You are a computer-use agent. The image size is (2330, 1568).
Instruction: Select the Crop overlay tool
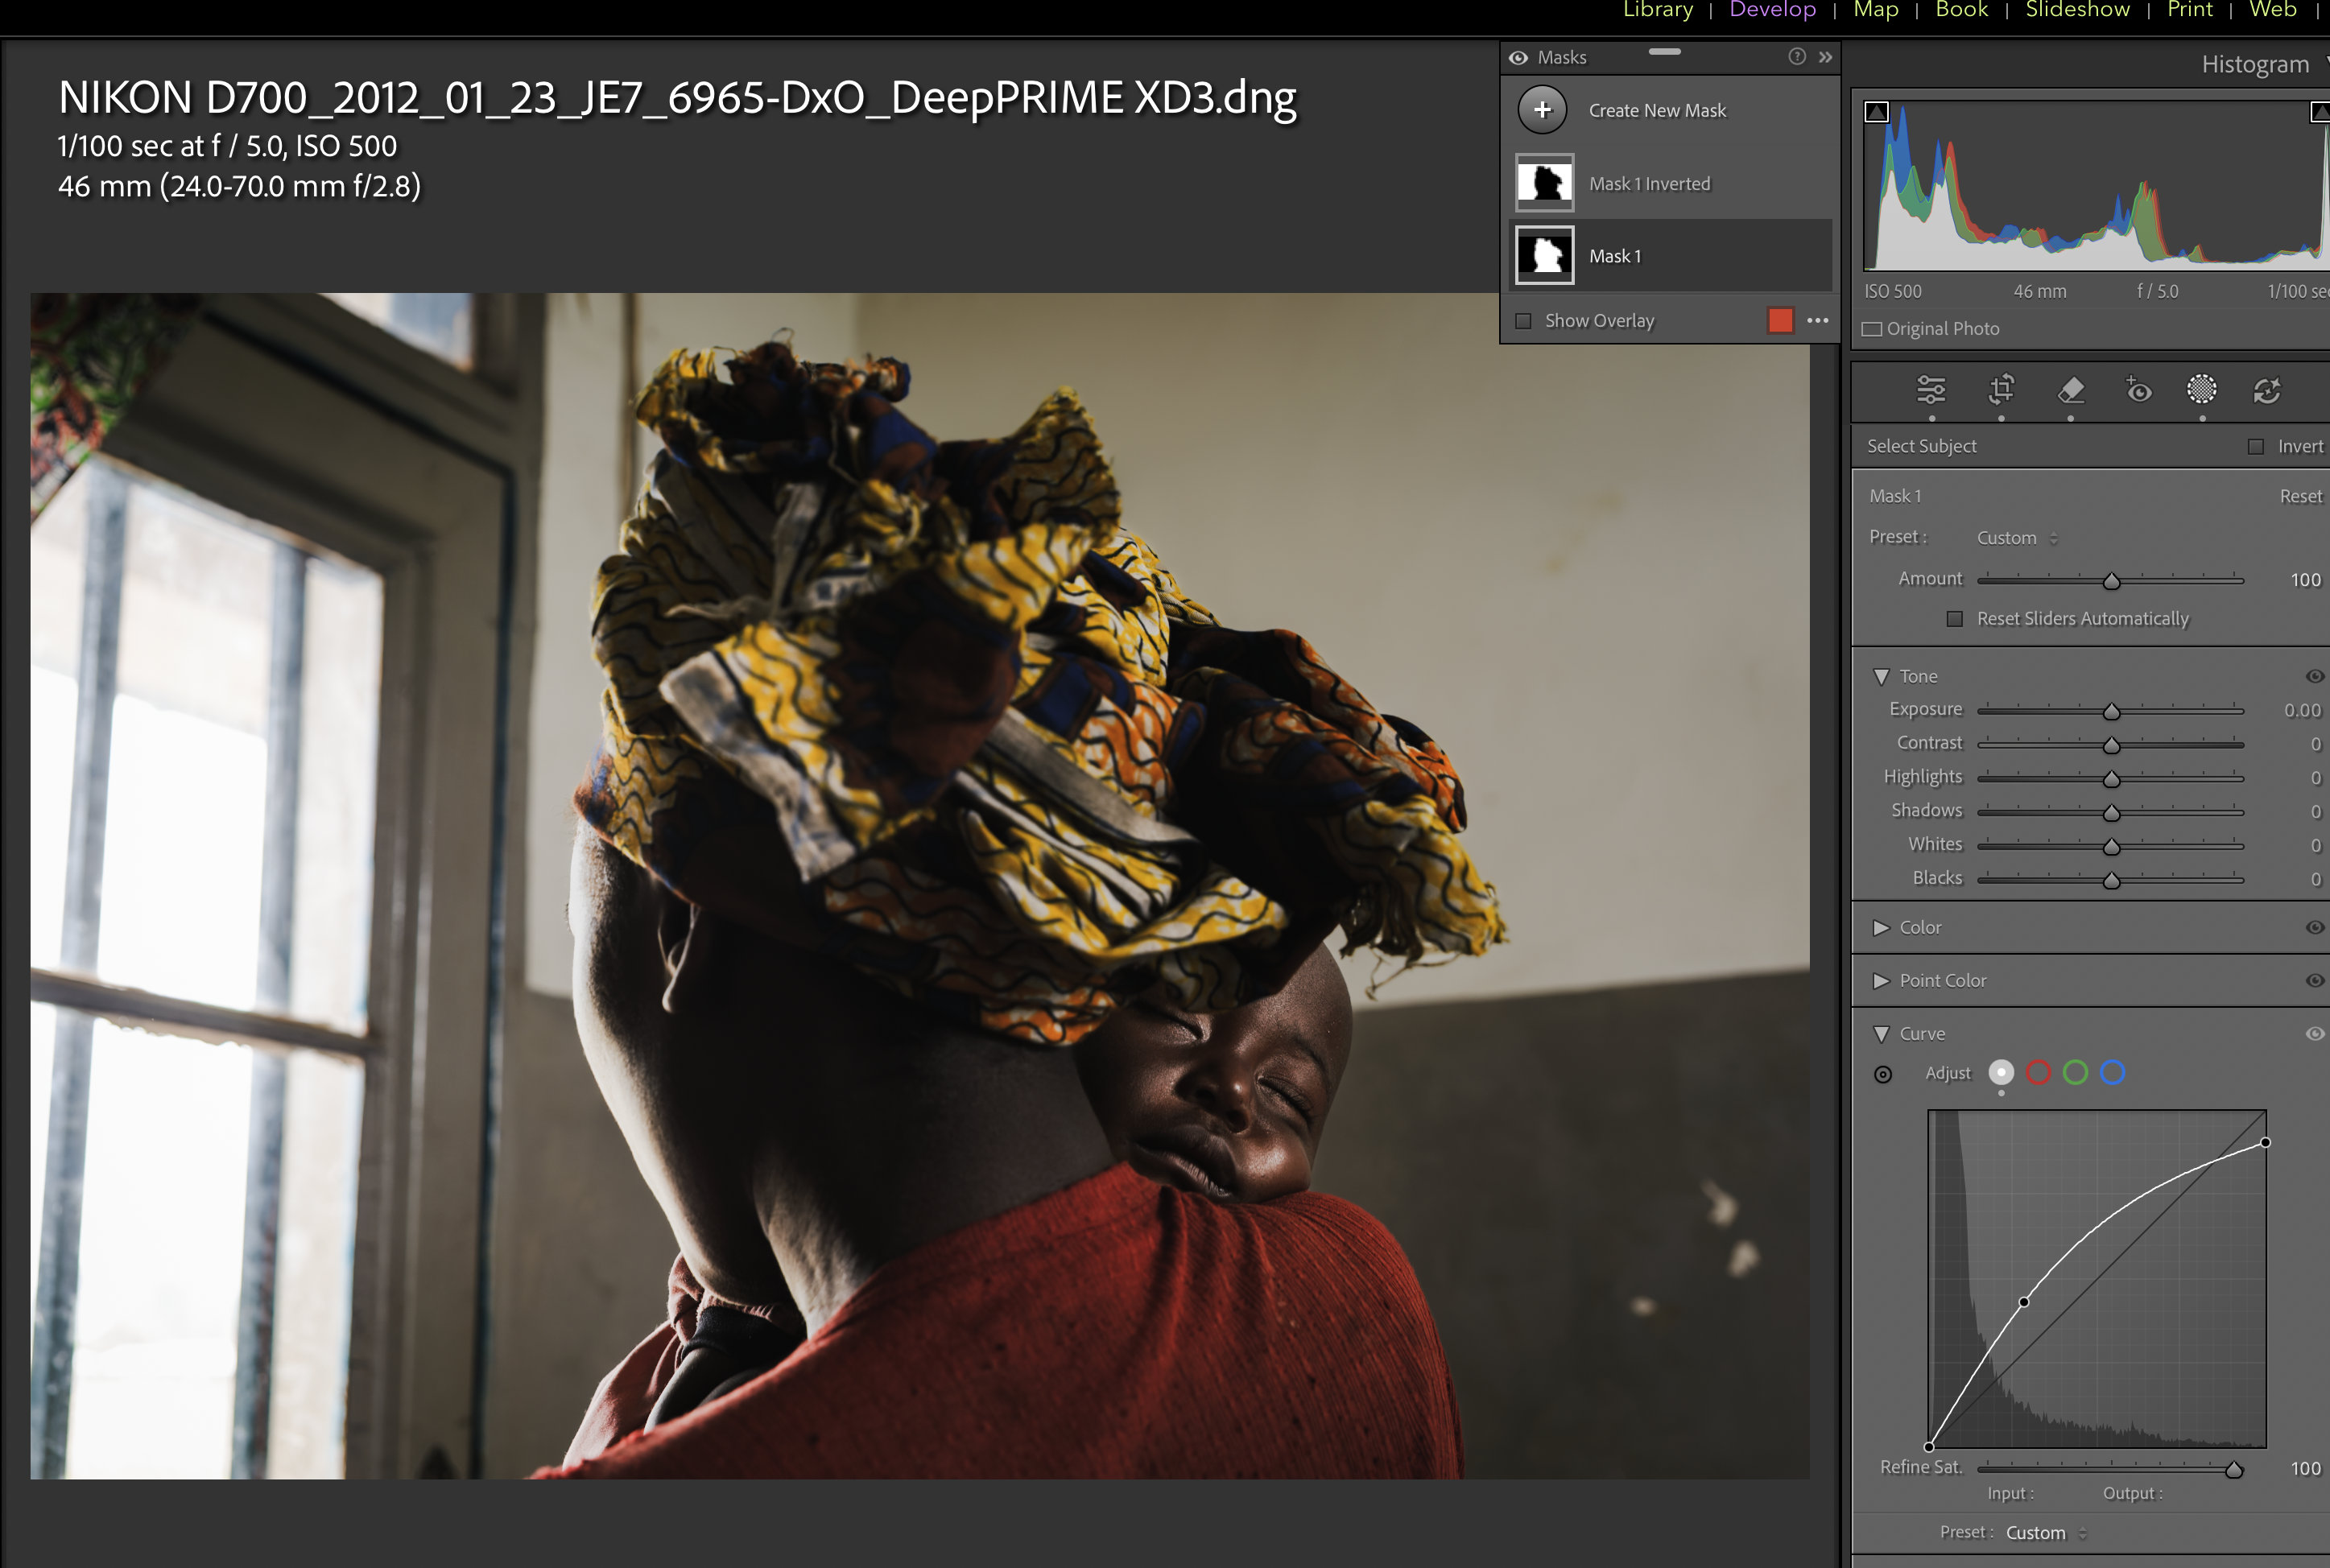point(2001,390)
